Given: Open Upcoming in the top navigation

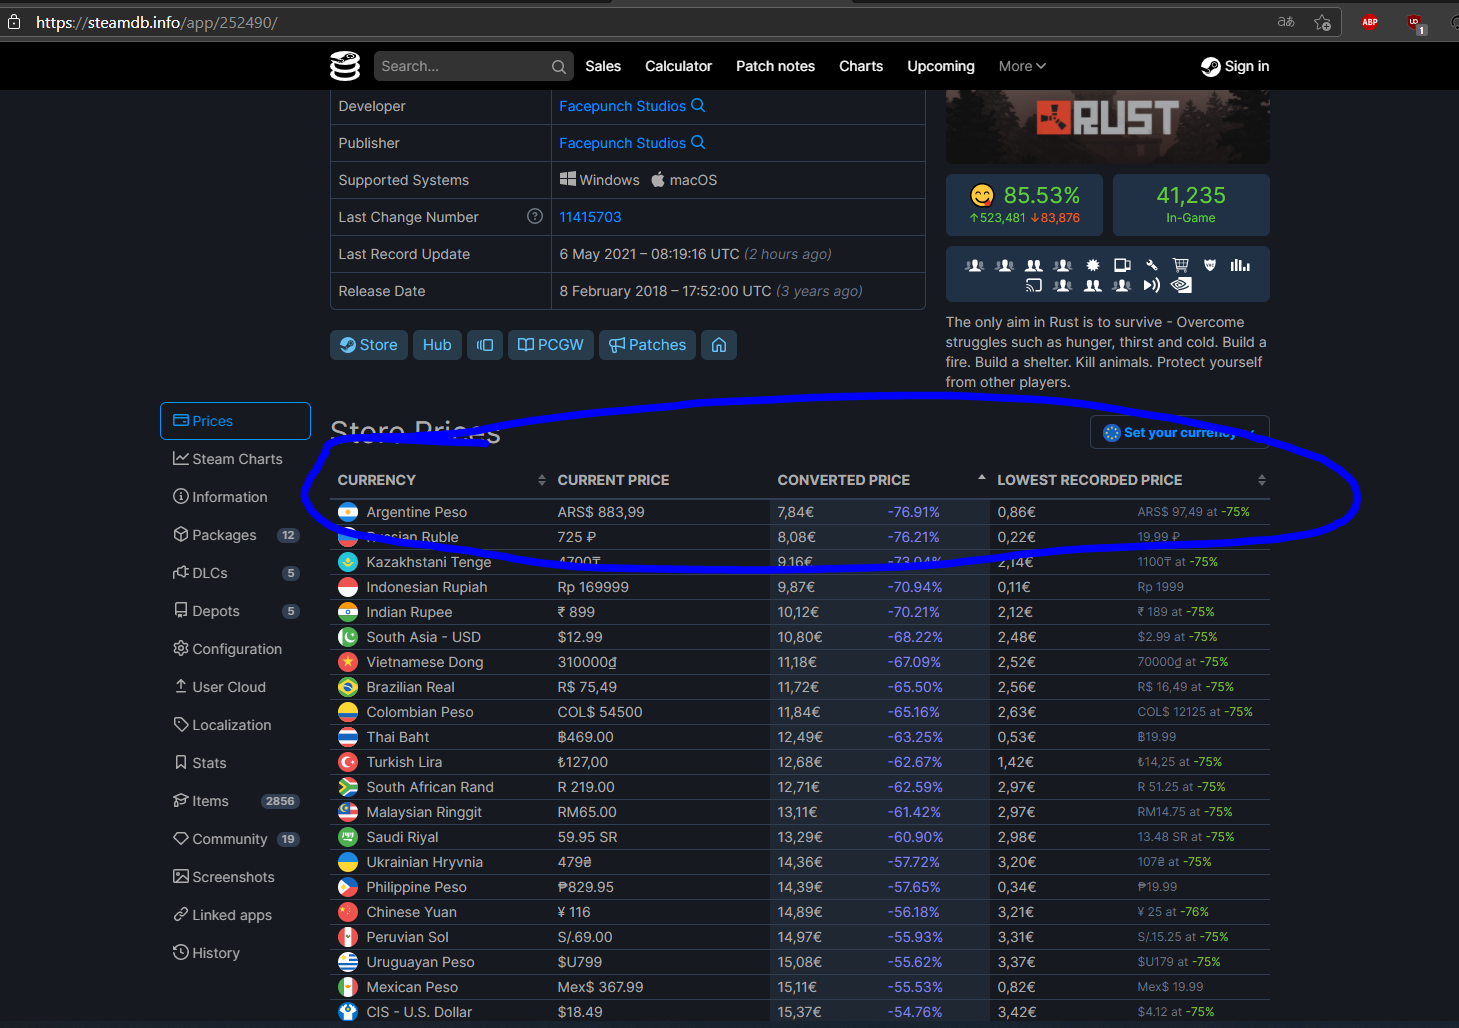Looking at the screenshot, I should tap(940, 66).
